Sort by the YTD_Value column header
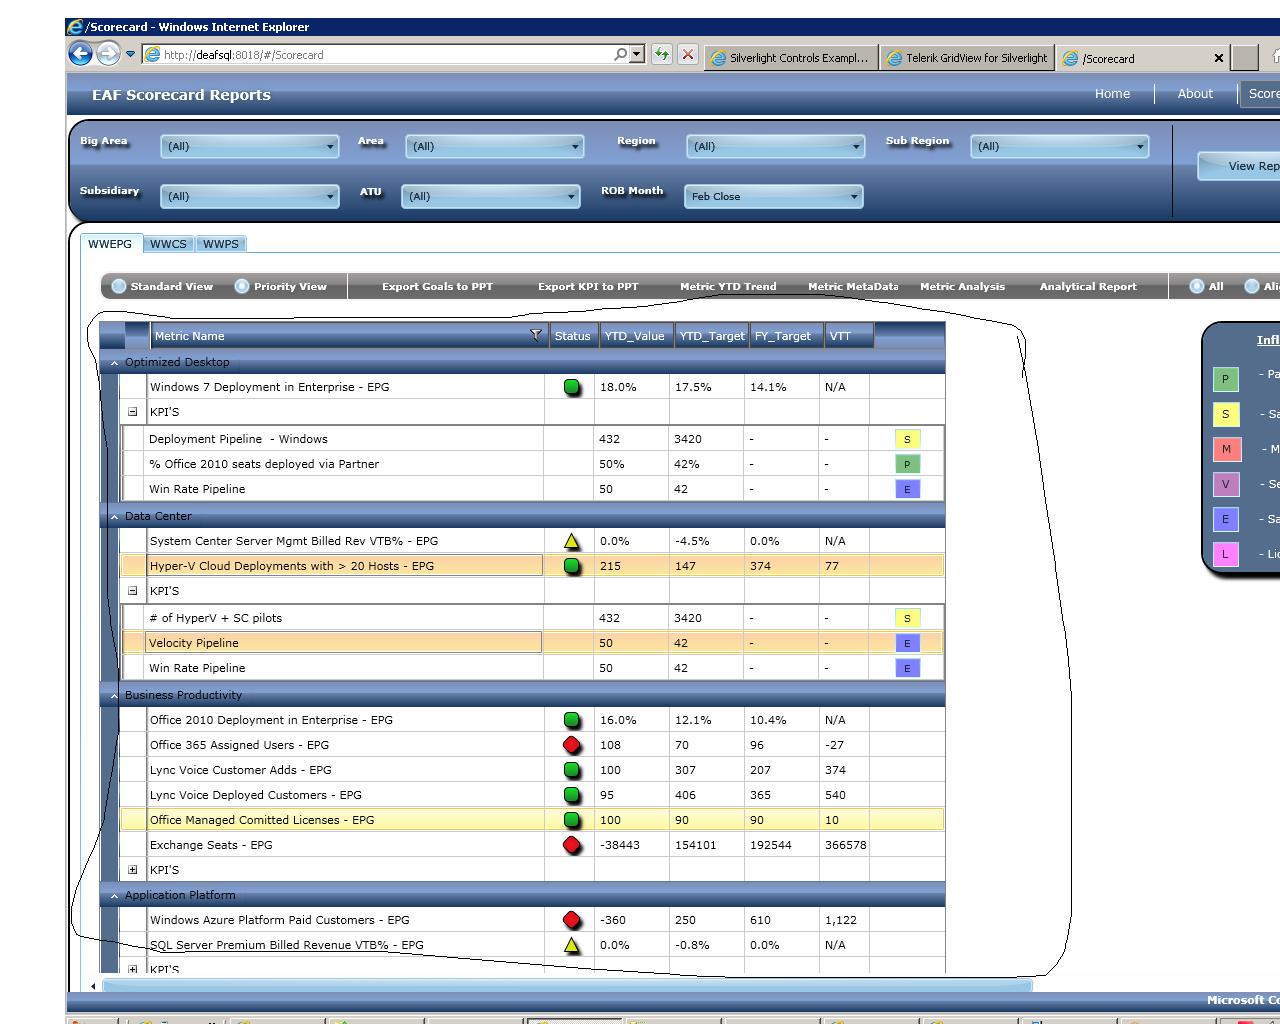Screen dimensions: 1280x1024 coord(636,336)
